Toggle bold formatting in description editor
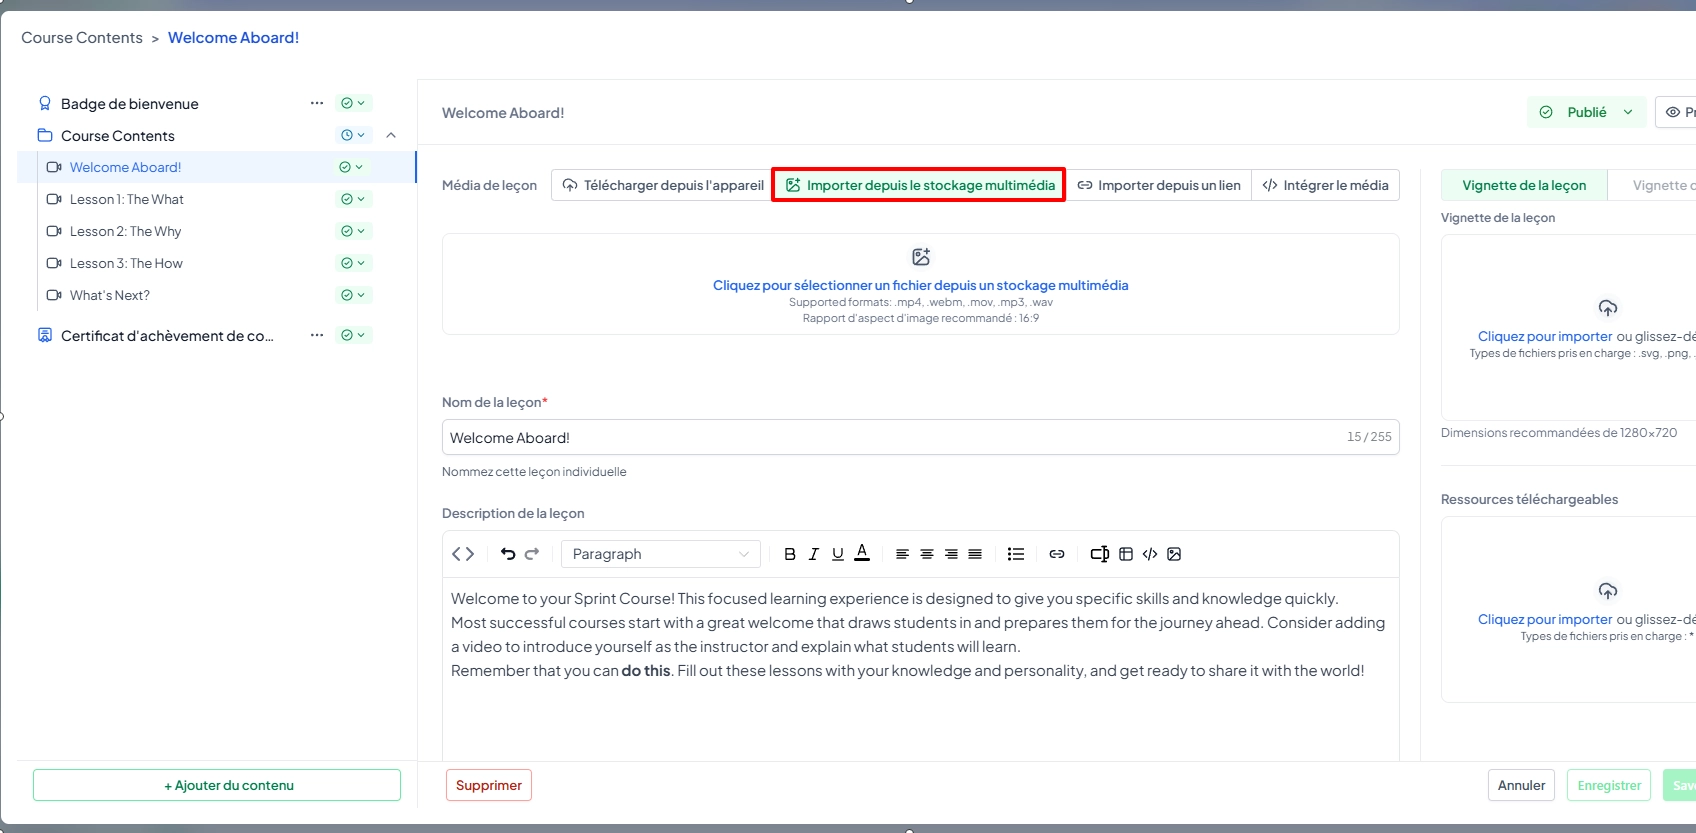Image resolution: width=1696 pixels, height=833 pixels. point(790,554)
